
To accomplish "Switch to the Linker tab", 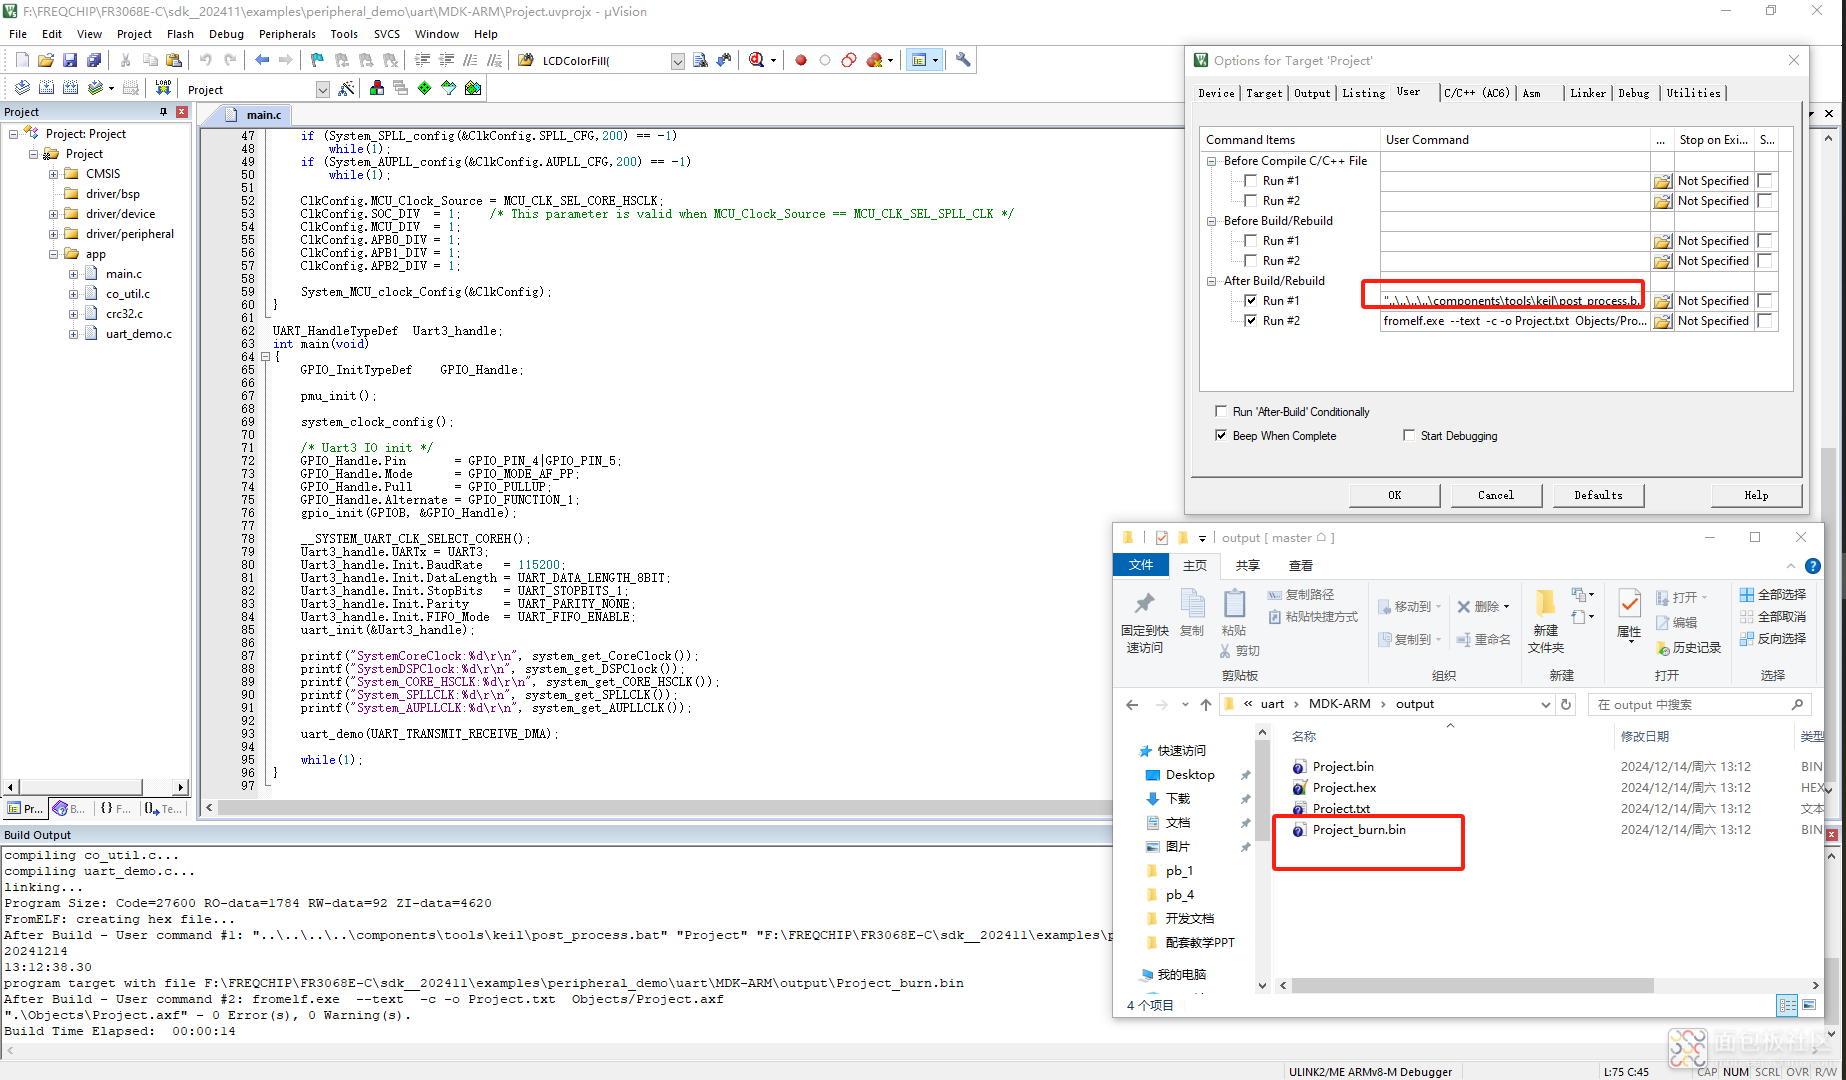I will pyautogui.click(x=1587, y=93).
